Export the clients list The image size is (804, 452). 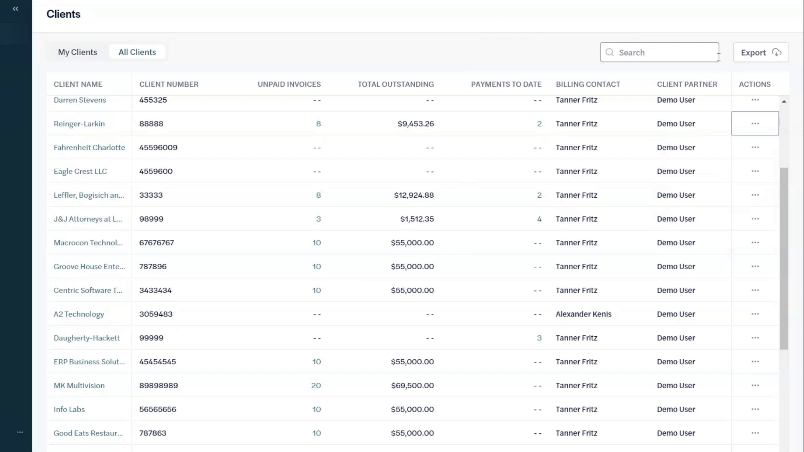[760, 52]
